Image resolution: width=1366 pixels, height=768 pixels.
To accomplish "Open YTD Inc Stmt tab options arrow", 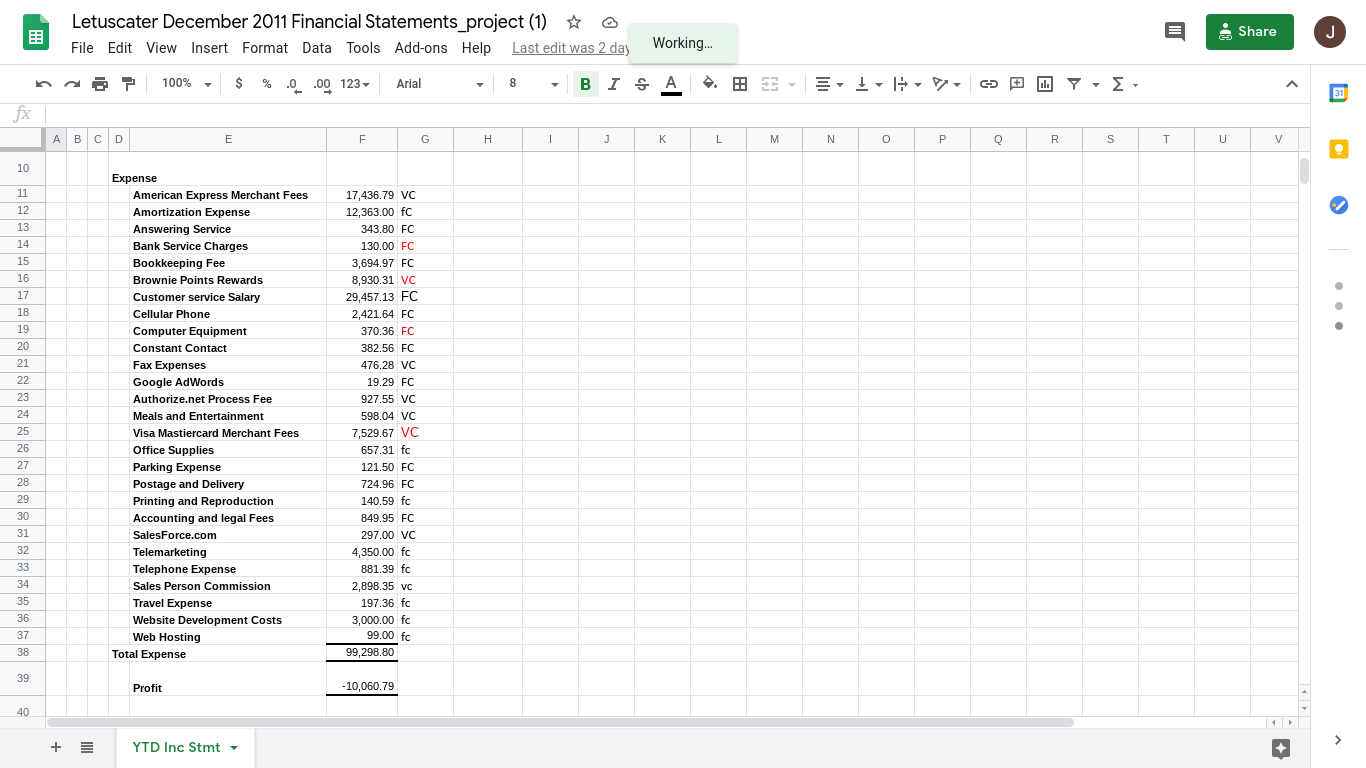I will pyautogui.click(x=234, y=748).
